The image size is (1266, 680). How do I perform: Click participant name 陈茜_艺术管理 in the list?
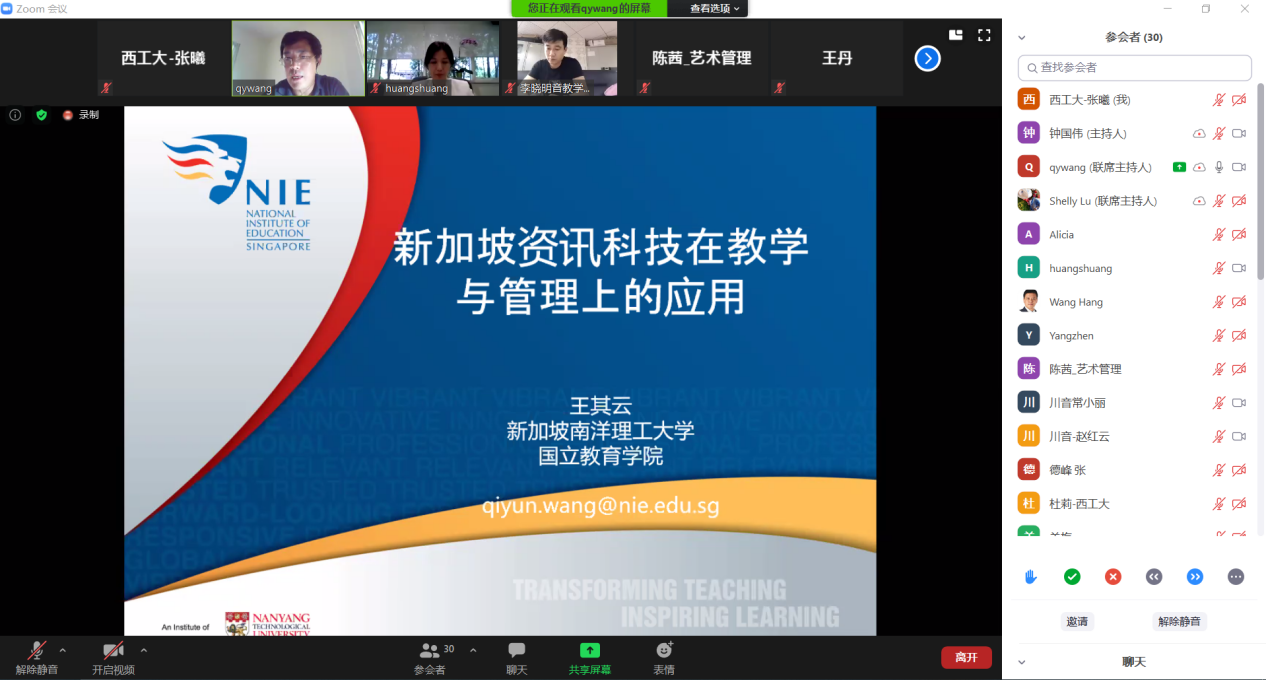[1085, 369]
